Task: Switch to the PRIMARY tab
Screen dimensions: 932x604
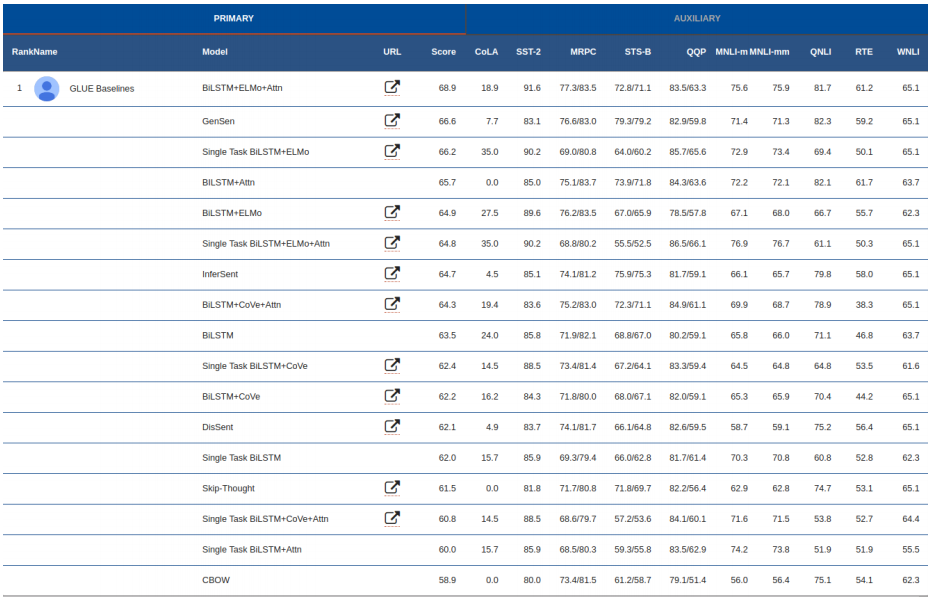Action: pyautogui.click(x=233, y=19)
